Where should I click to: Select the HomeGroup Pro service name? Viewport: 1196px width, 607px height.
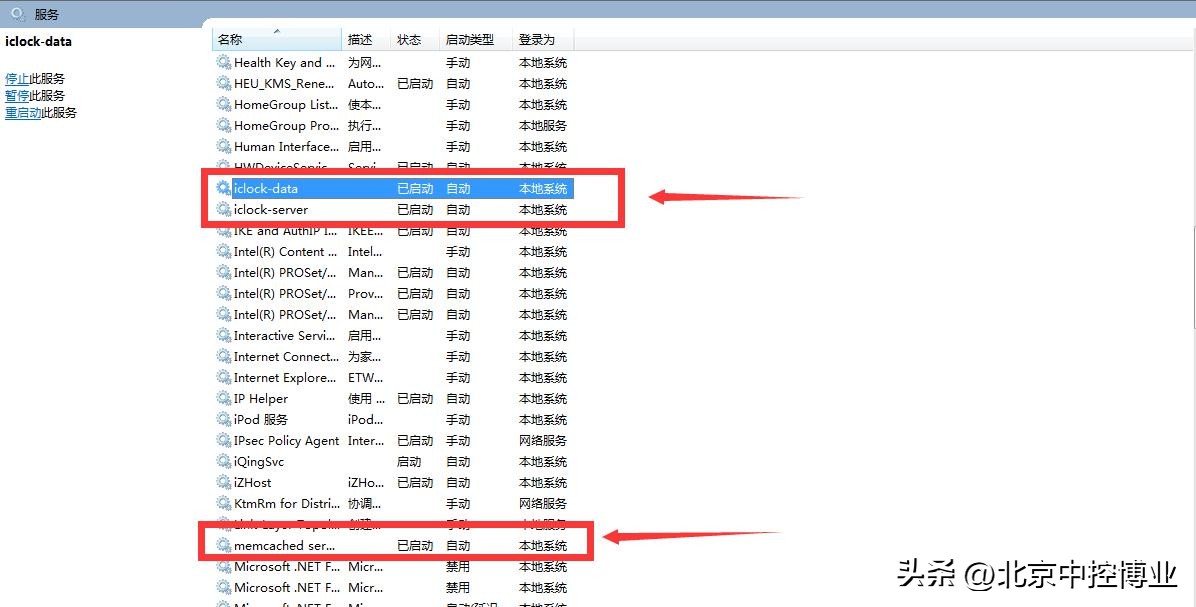point(286,126)
